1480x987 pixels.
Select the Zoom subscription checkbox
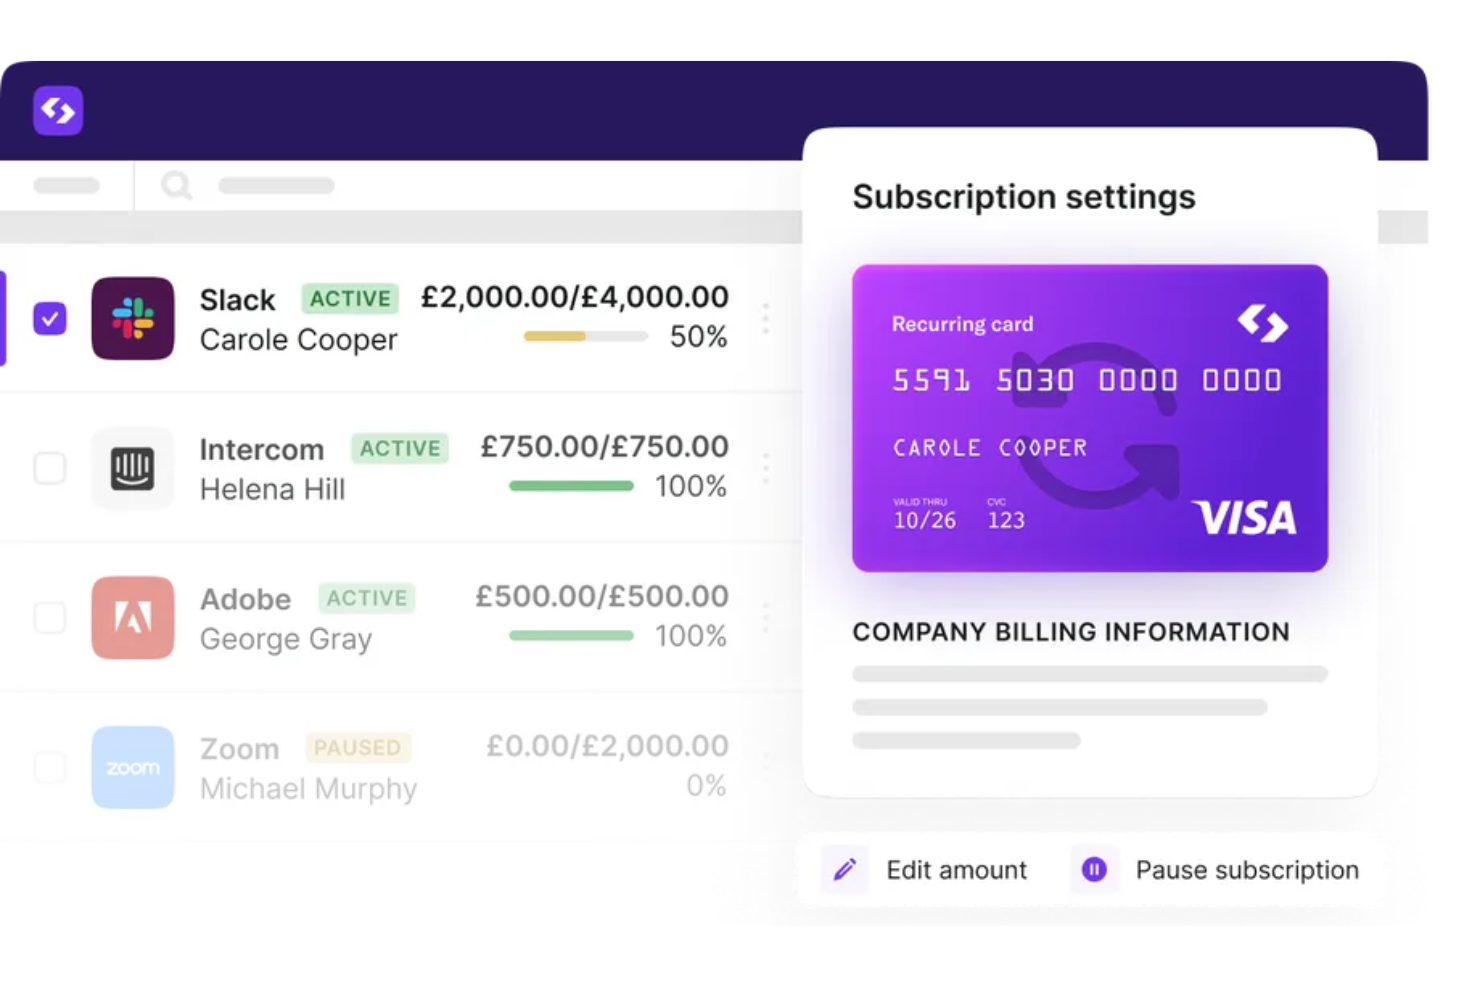(49, 767)
